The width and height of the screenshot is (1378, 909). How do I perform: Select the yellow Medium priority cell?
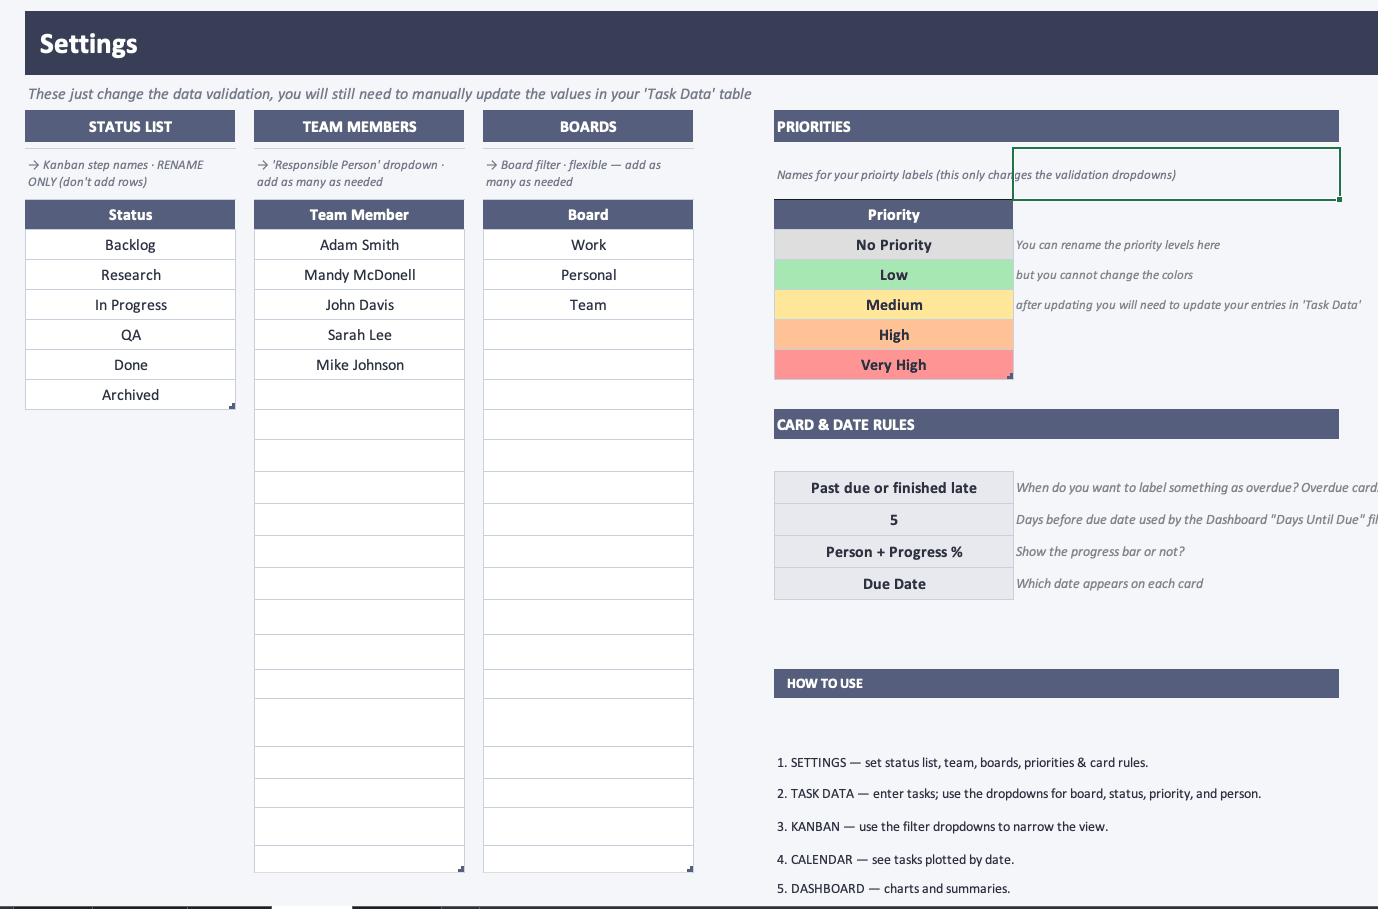point(894,305)
